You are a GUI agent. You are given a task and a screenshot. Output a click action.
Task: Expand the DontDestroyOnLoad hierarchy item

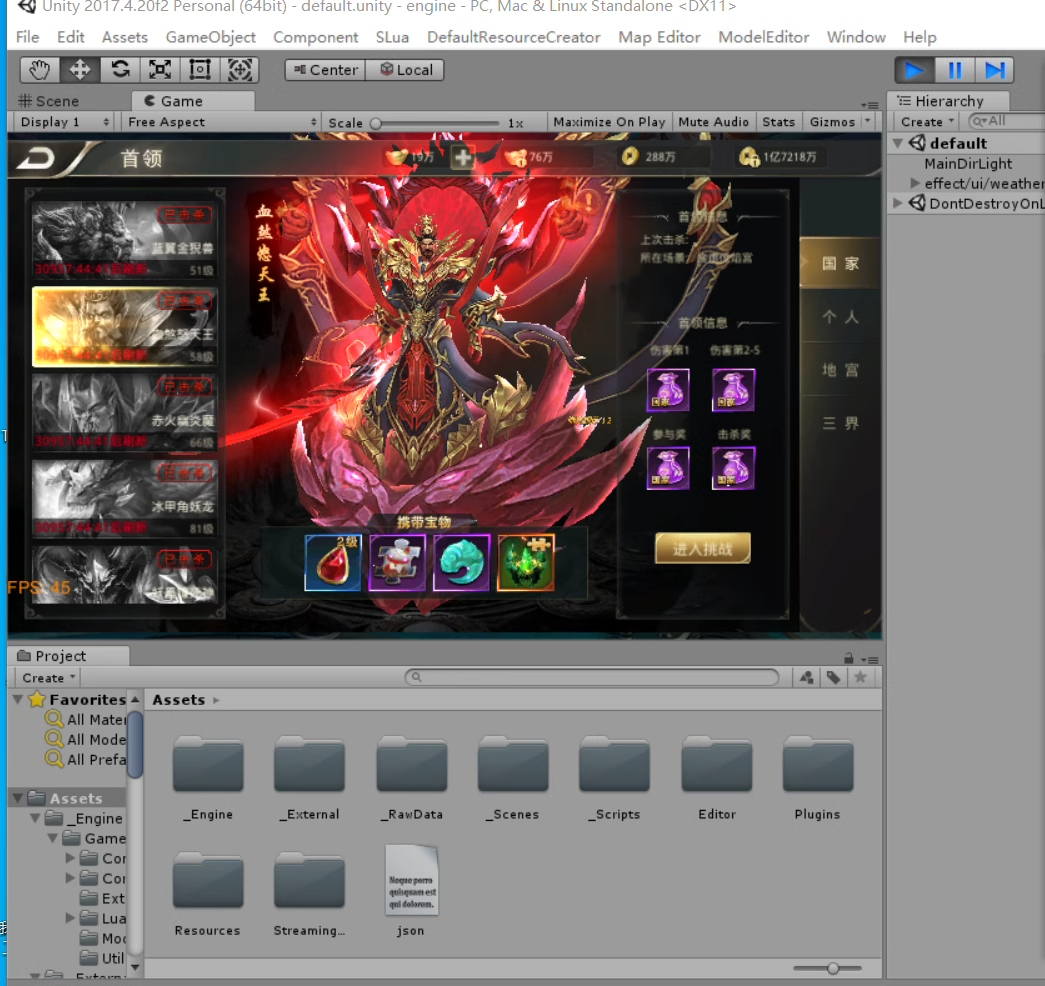pyautogui.click(x=898, y=203)
